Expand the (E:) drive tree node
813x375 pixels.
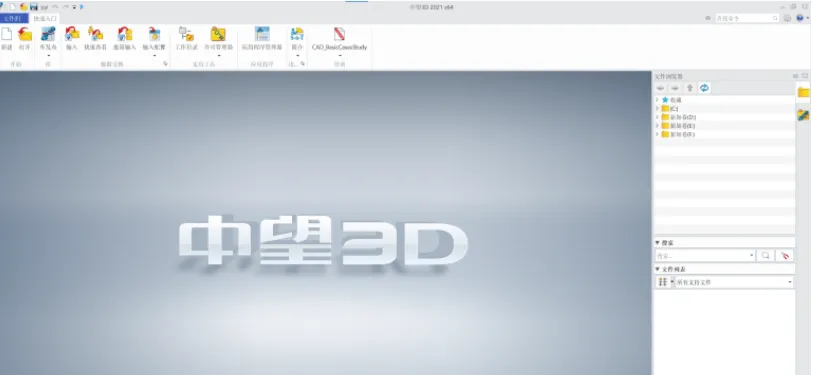tap(657, 126)
